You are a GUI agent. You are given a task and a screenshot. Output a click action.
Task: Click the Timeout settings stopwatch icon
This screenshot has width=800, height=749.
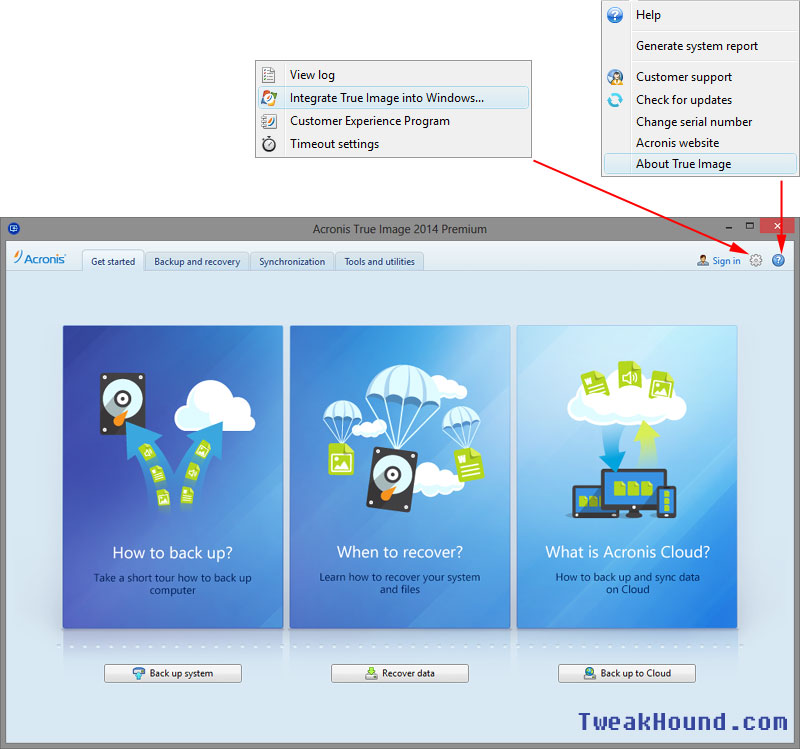coord(269,144)
